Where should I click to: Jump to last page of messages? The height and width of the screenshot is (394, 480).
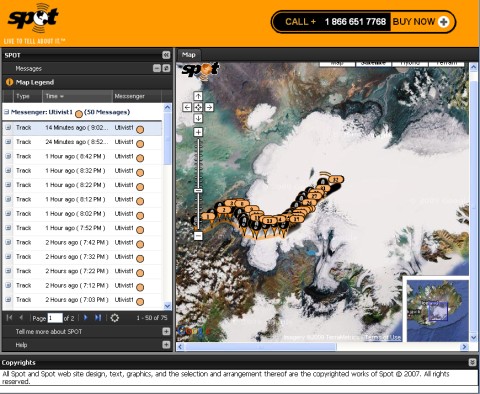tap(98, 318)
